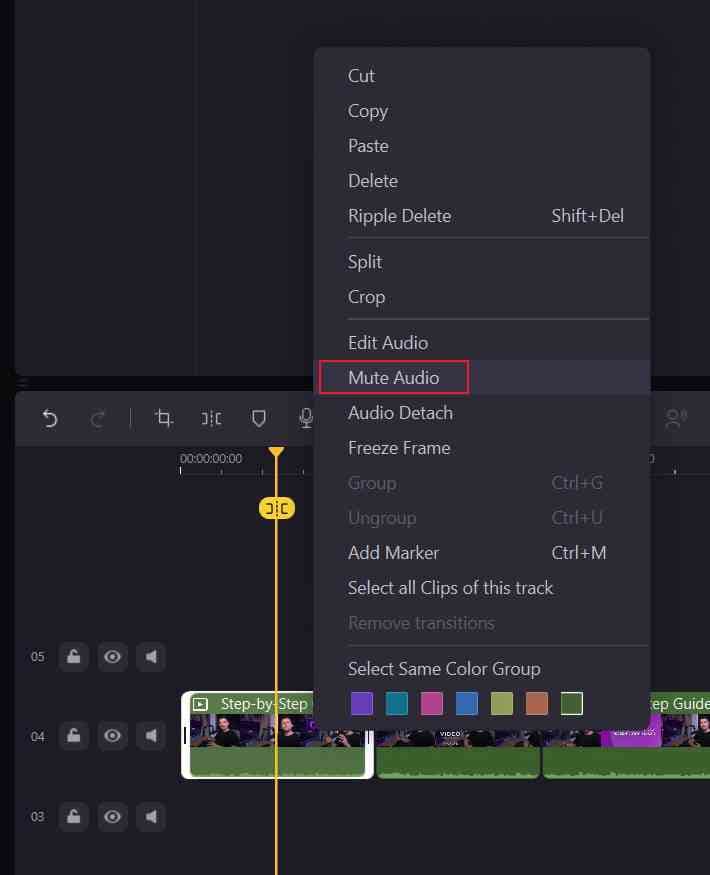Click the Undo arrow in timeline toolbar
710x875 pixels.
50,418
